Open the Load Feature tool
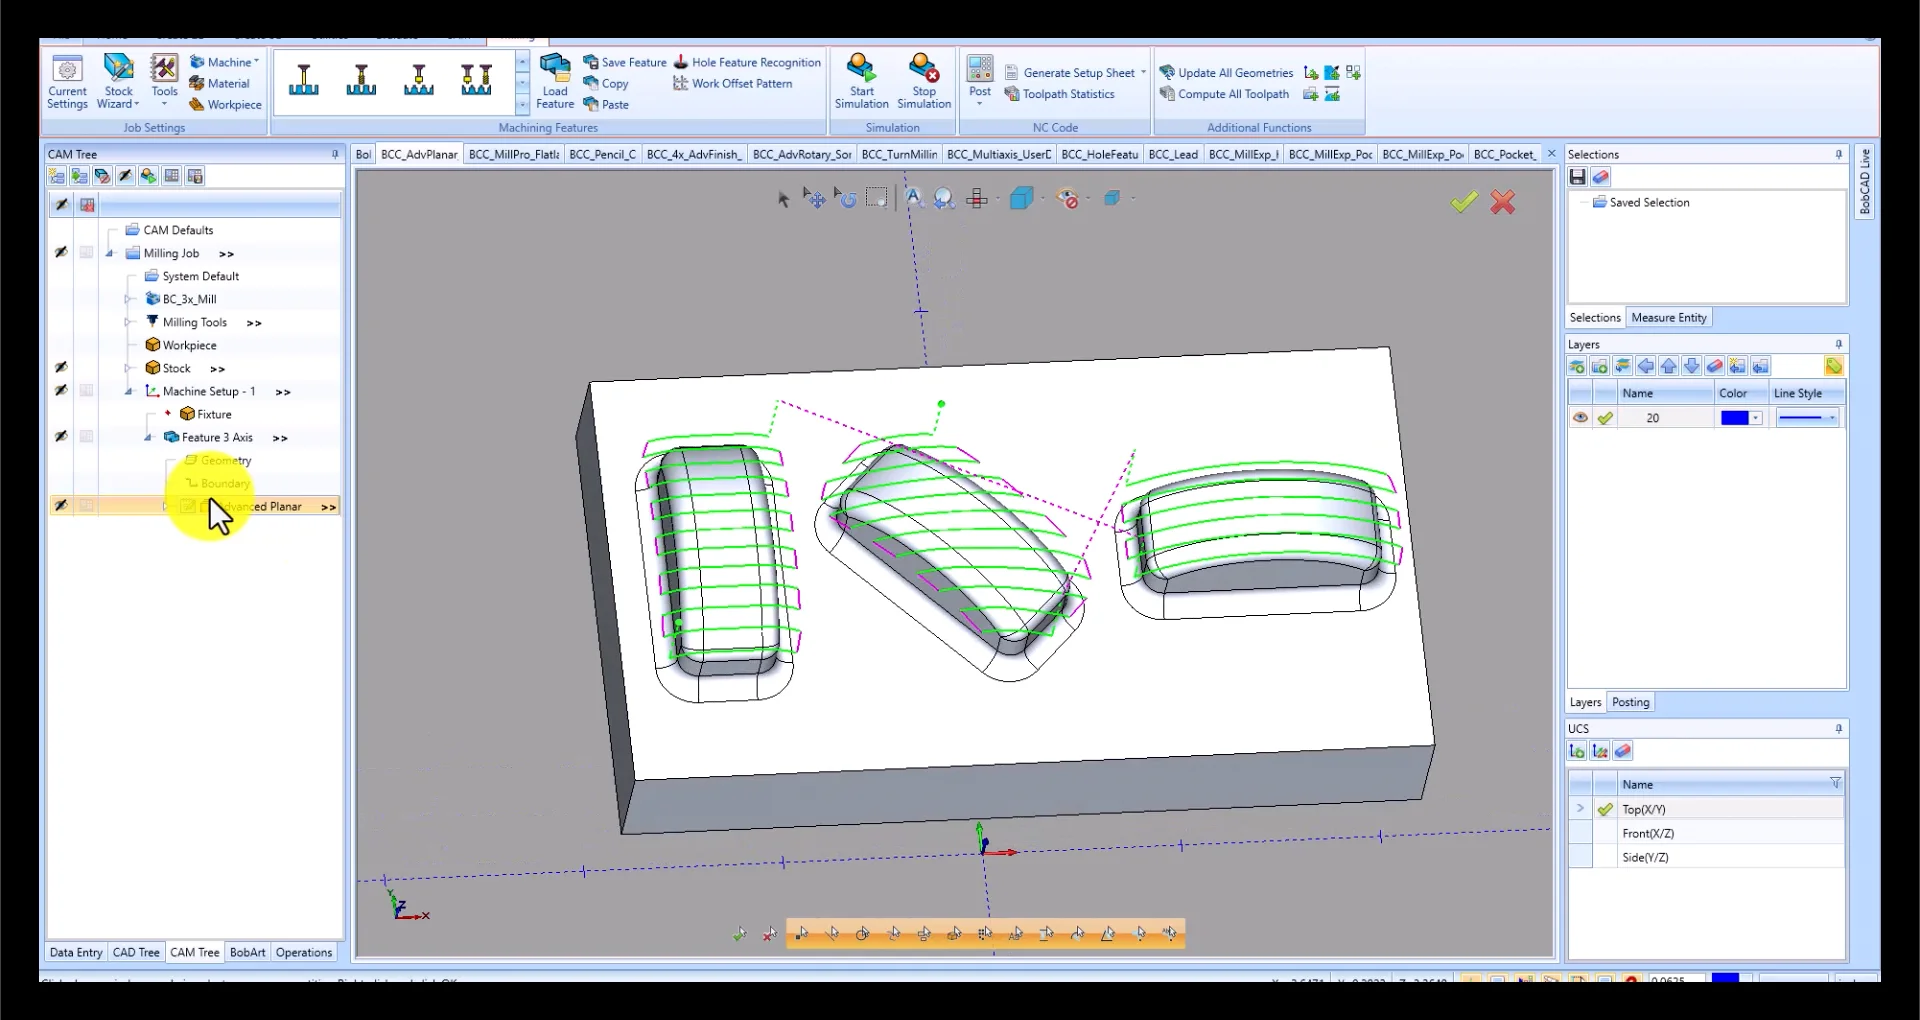This screenshot has height=1020, width=1920. pos(556,80)
